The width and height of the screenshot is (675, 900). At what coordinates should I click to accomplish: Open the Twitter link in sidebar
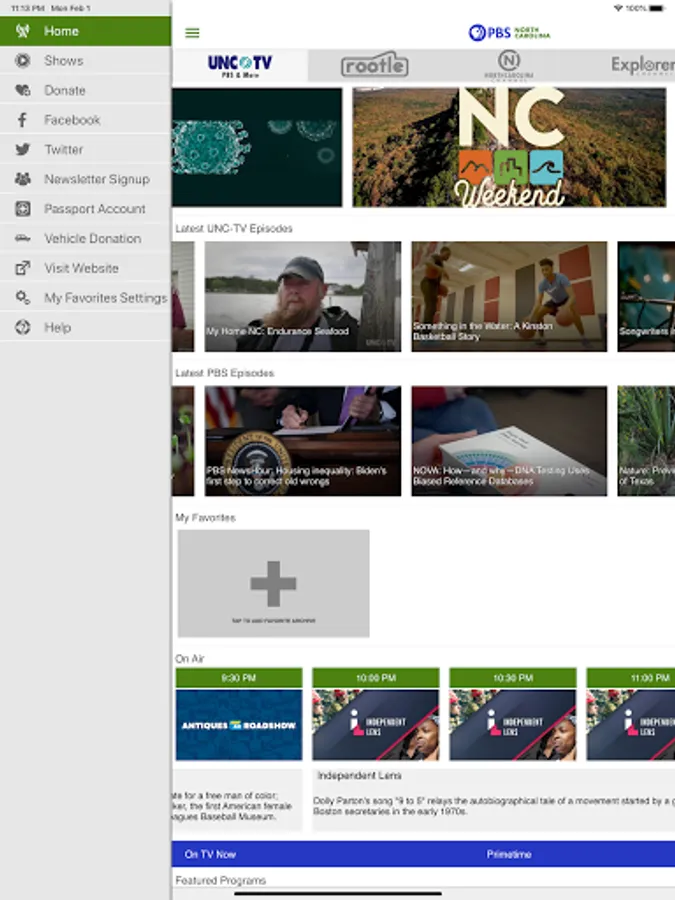pos(86,149)
